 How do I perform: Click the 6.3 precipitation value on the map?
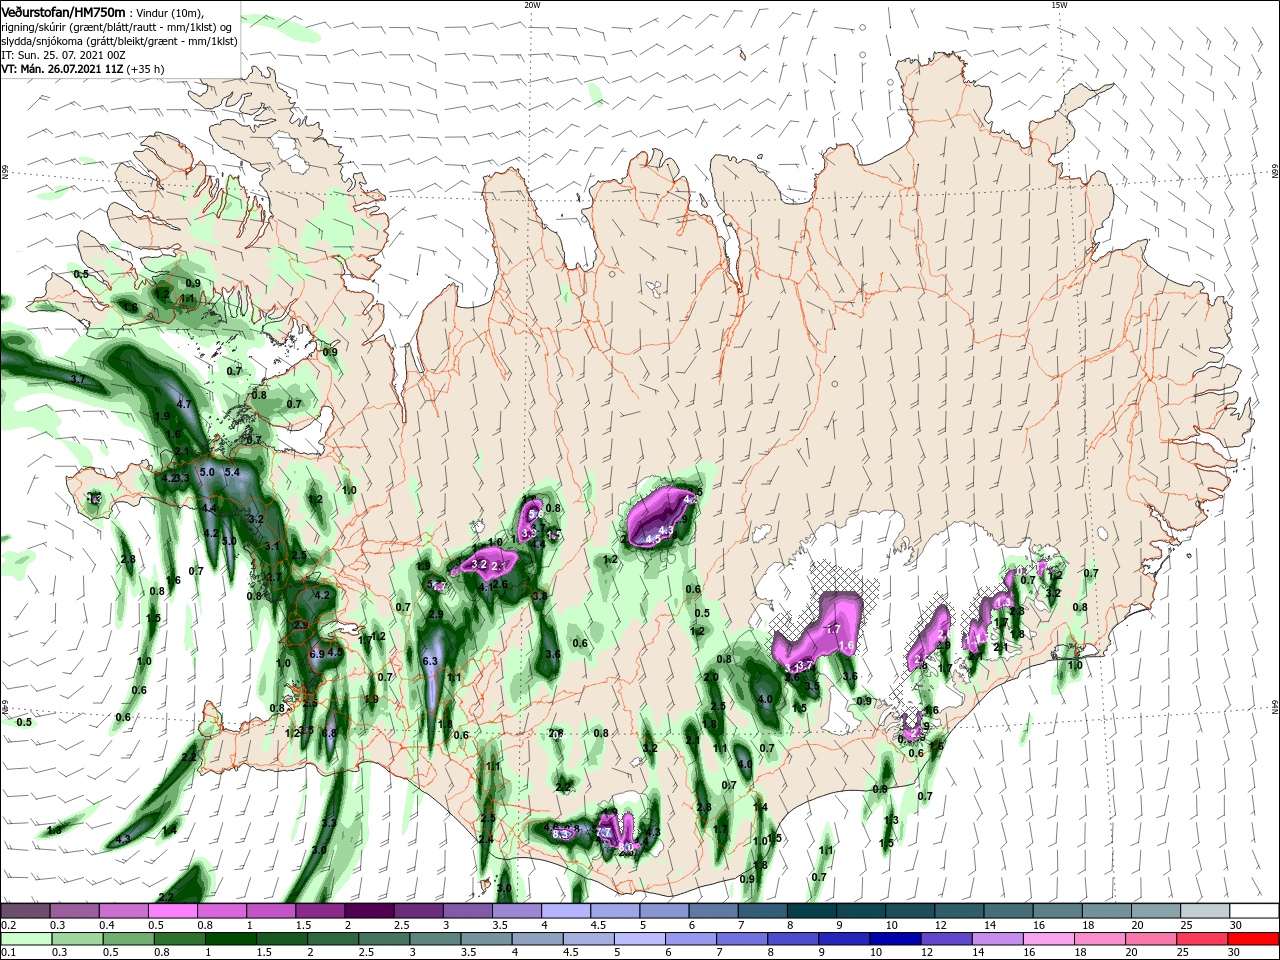pos(431,661)
